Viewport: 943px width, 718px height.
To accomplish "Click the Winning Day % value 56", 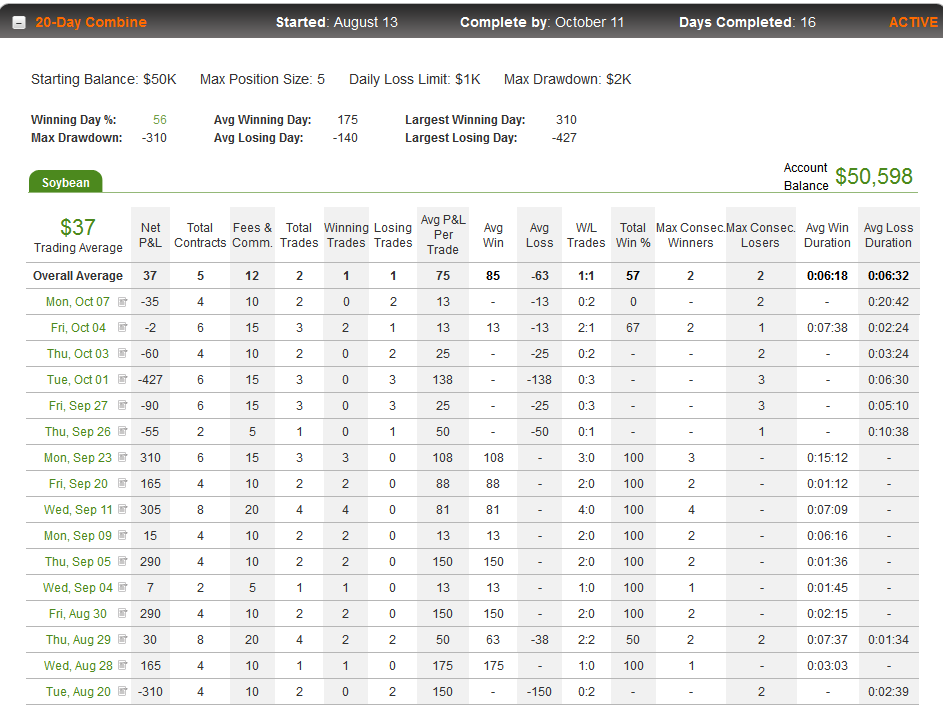I will pyautogui.click(x=160, y=120).
